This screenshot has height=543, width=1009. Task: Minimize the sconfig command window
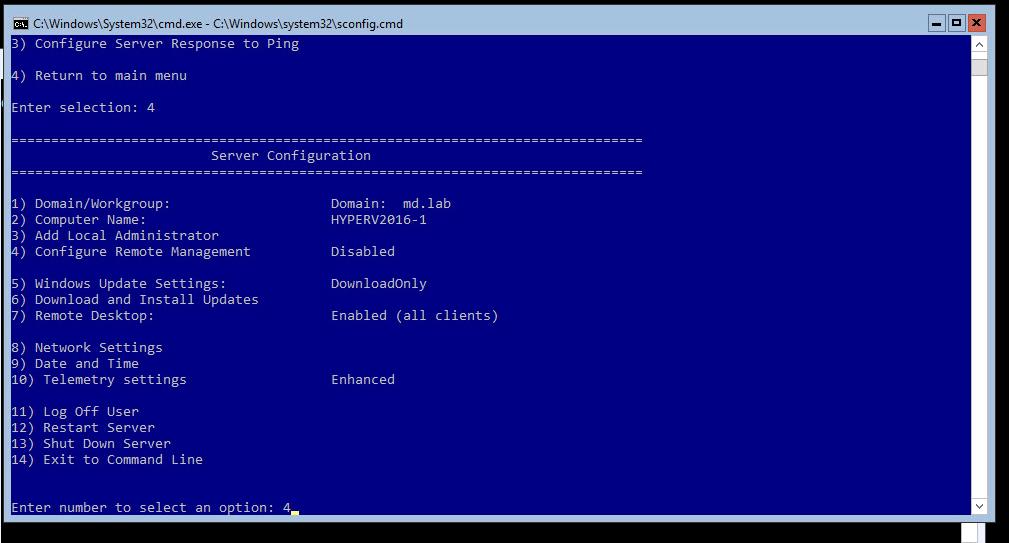937,24
